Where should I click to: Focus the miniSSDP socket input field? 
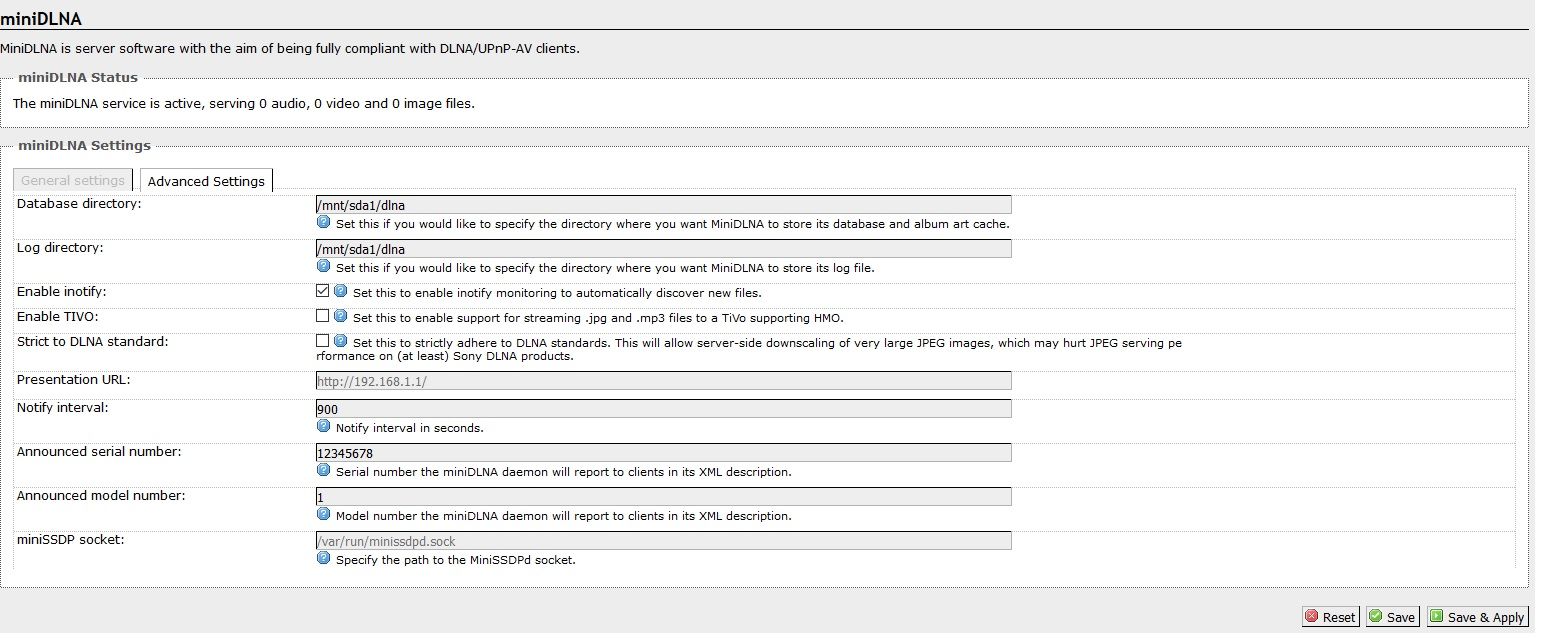coord(663,541)
